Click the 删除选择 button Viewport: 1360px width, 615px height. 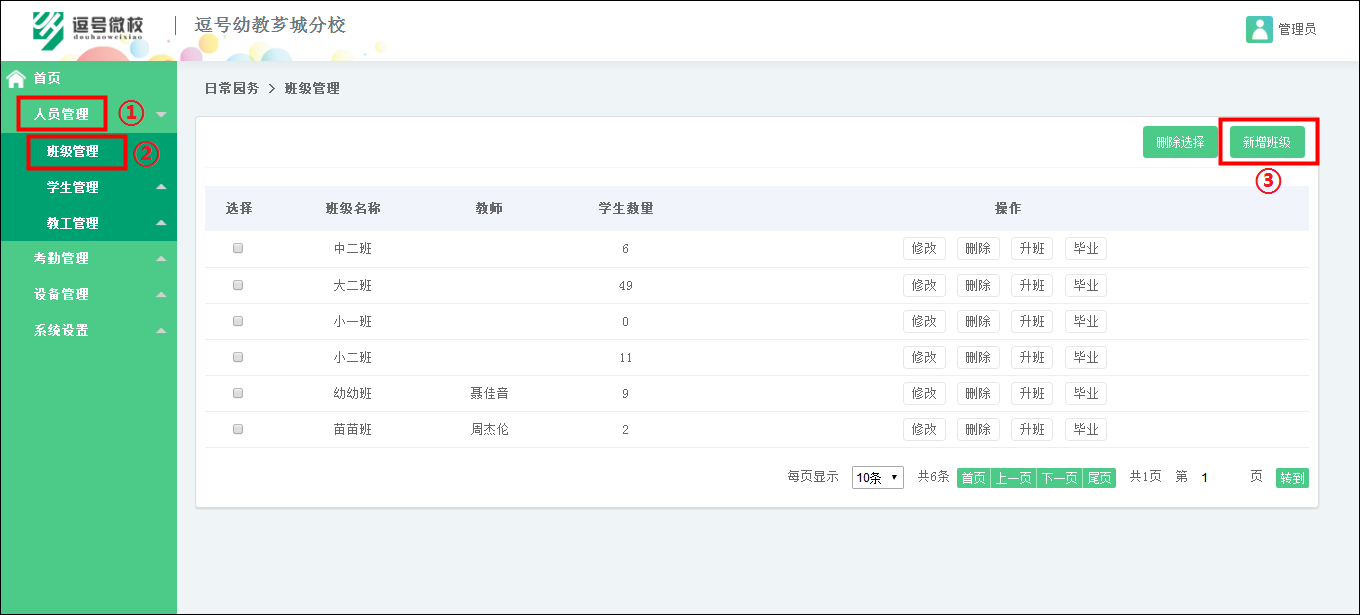1180,142
